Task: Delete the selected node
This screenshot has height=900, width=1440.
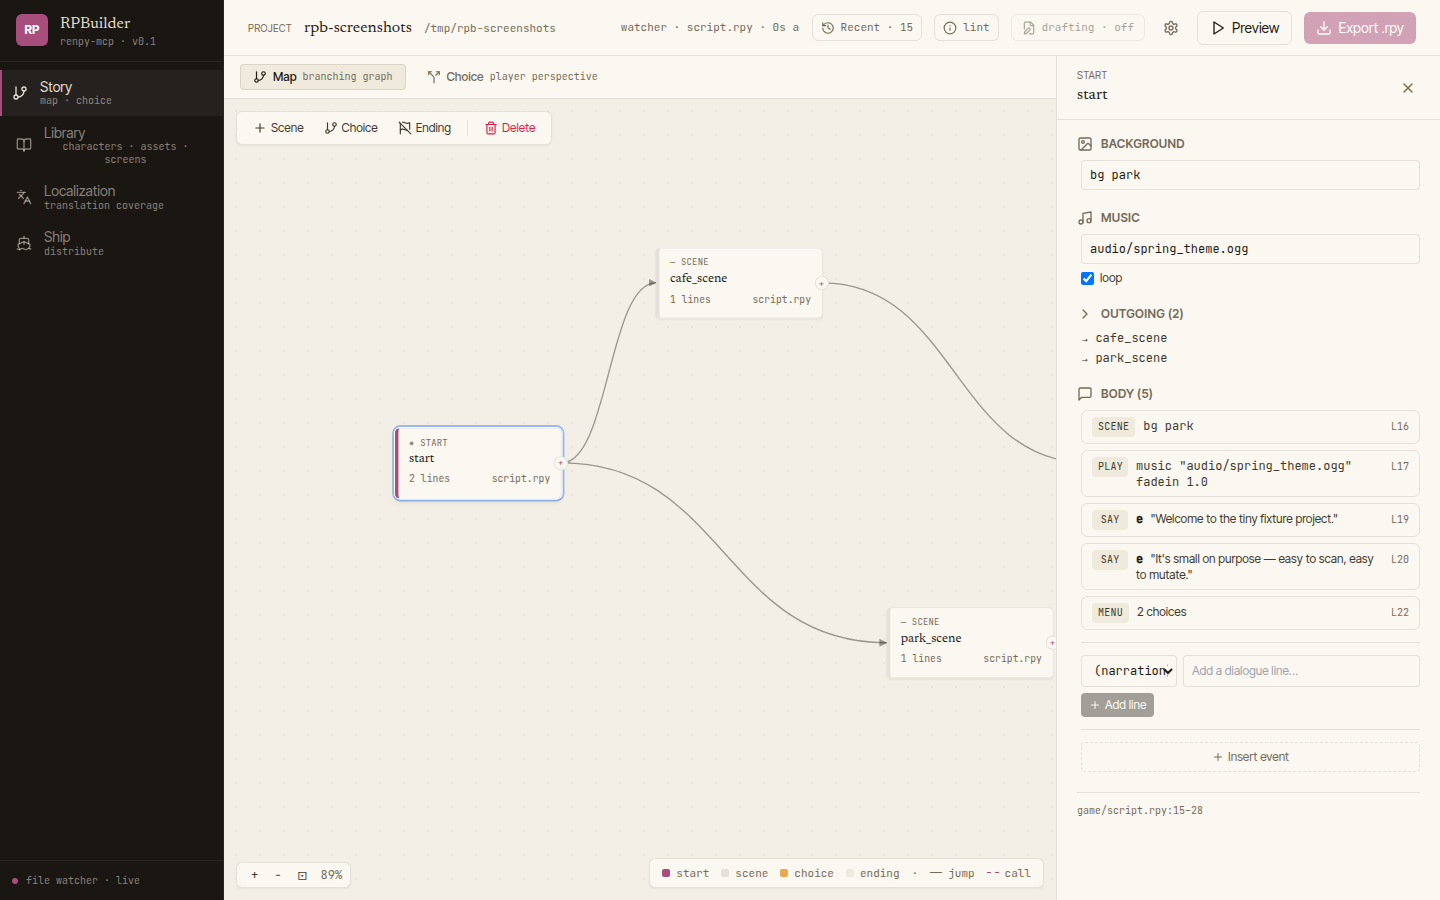Action: coord(510,128)
